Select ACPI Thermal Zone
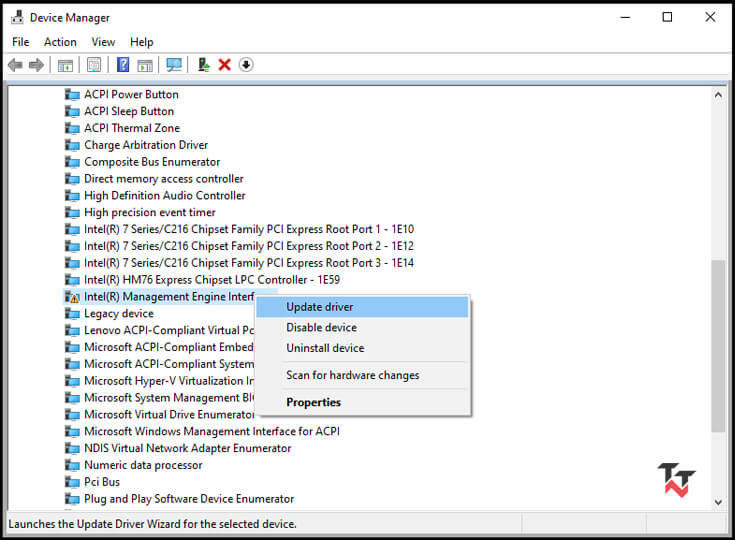The height and width of the screenshot is (540, 735). (x=132, y=128)
